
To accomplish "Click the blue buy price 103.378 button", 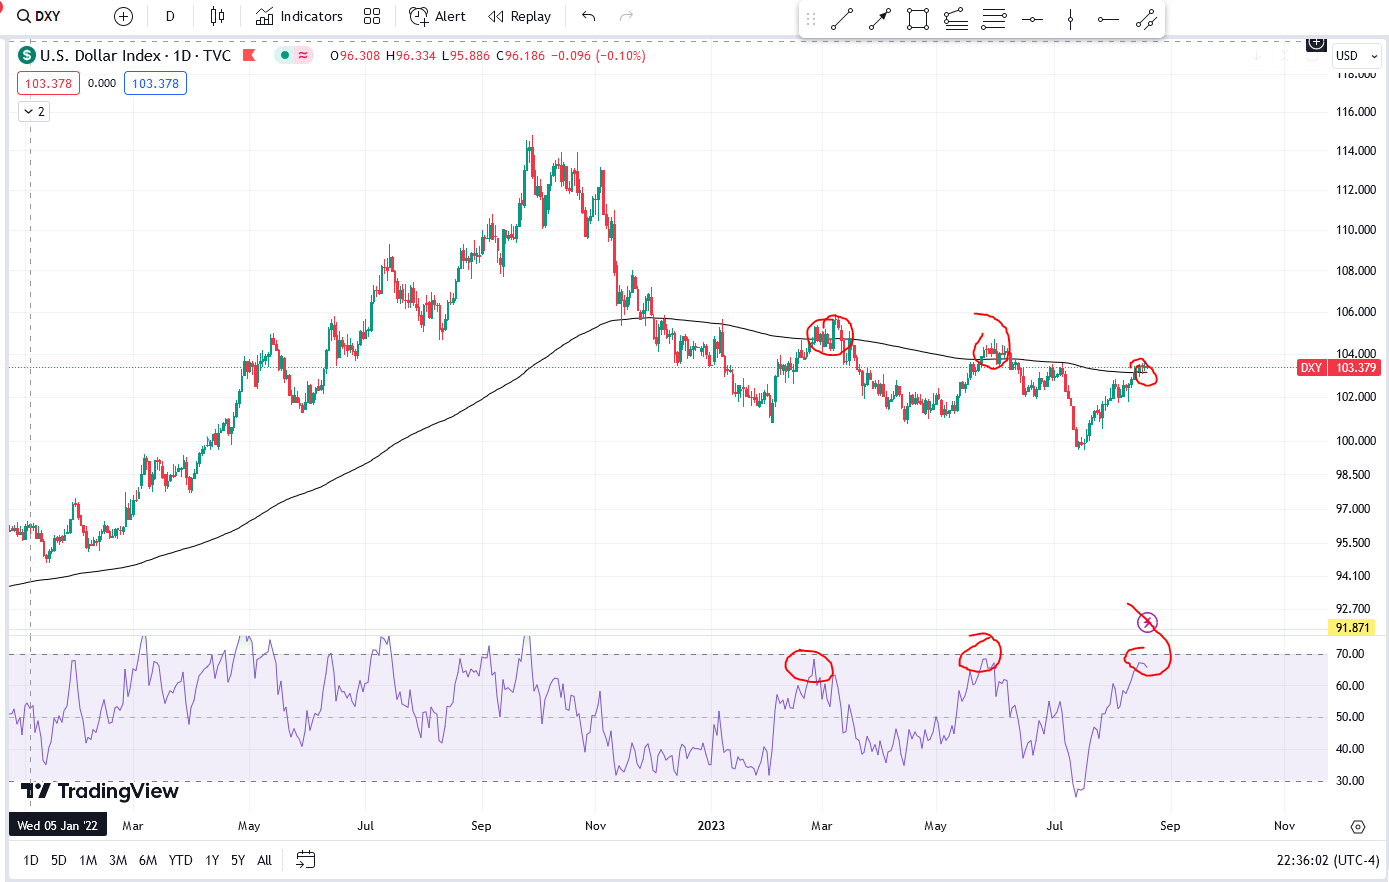I will pyautogui.click(x=155, y=83).
